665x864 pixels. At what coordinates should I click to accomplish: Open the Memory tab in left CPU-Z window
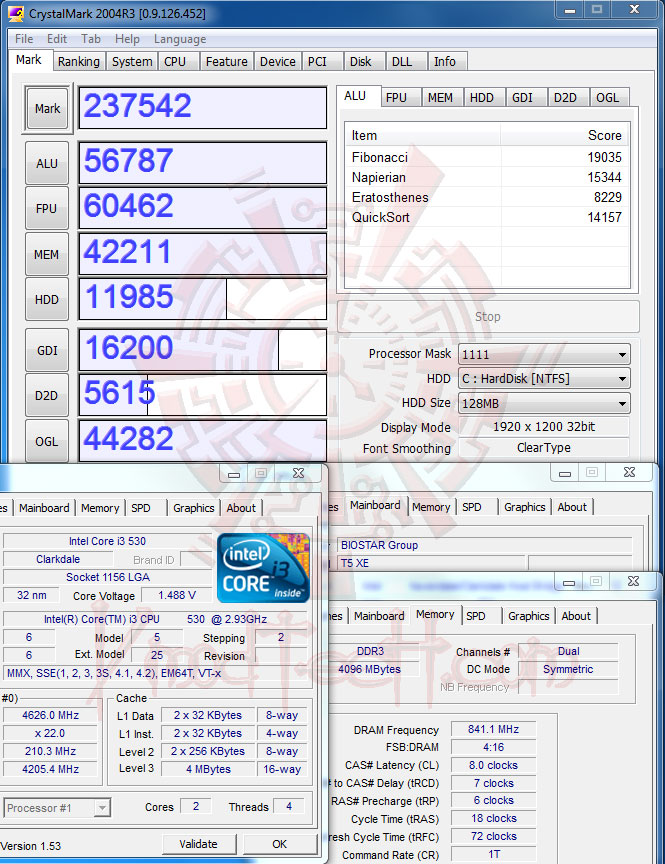[100, 507]
